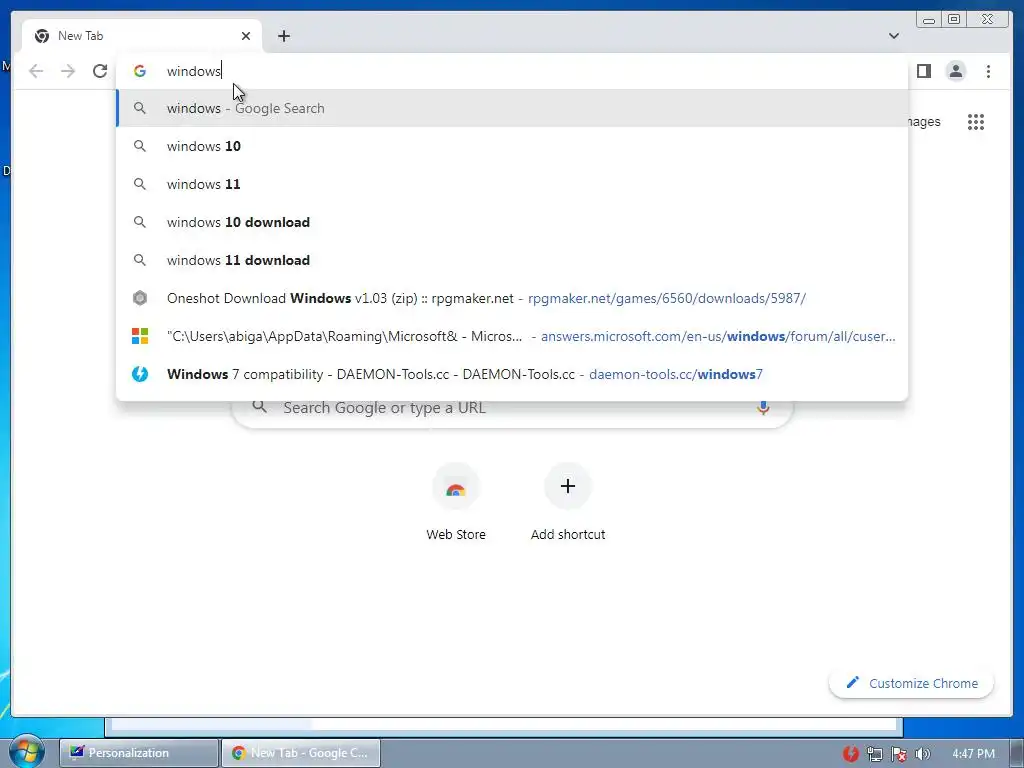This screenshot has width=1024, height=768.
Task: Open the Windows Start orb
Action: [x=27, y=752]
